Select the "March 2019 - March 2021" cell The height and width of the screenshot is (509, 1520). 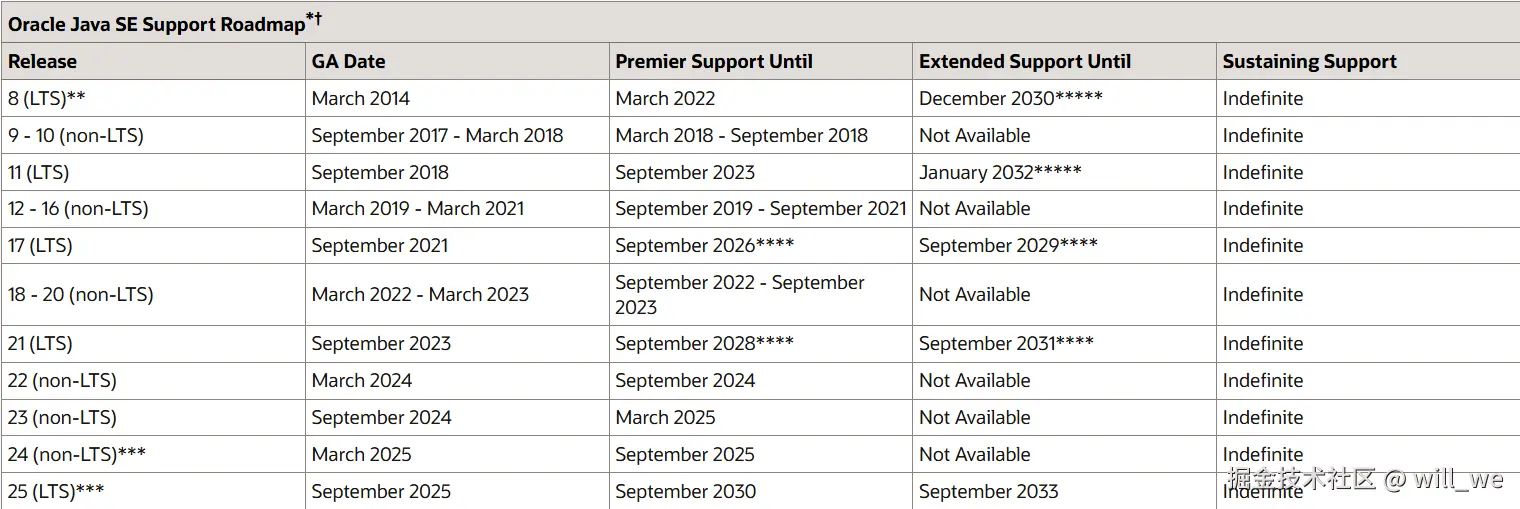(417, 208)
